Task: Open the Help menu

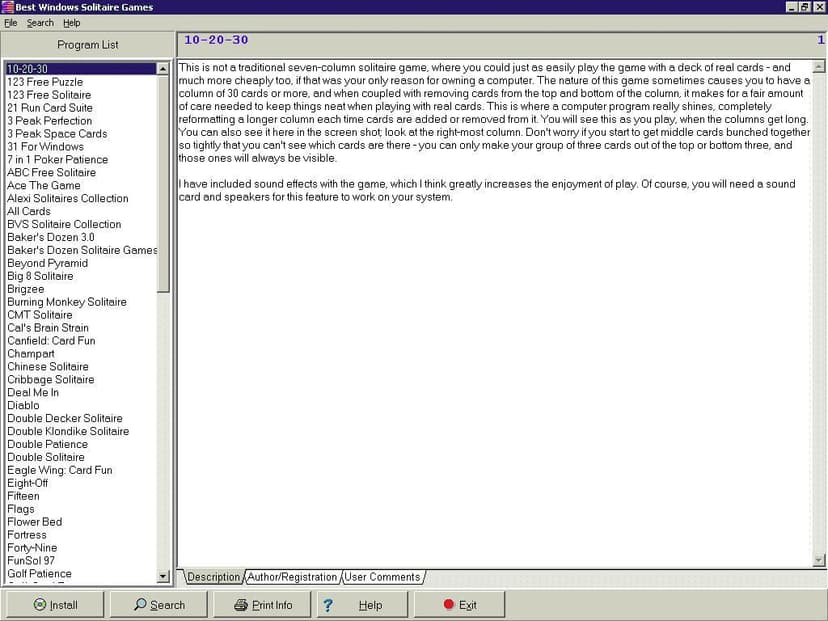Action: point(72,23)
